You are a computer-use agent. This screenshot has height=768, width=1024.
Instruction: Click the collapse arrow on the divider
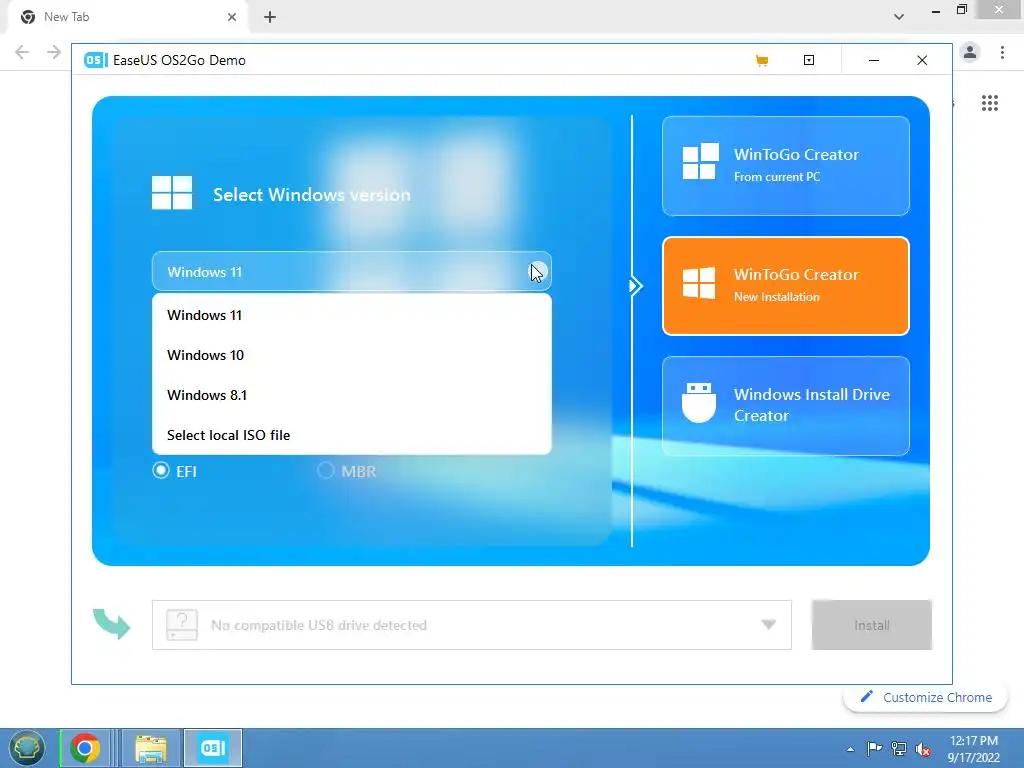pyautogui.click(x=635, y=286)
